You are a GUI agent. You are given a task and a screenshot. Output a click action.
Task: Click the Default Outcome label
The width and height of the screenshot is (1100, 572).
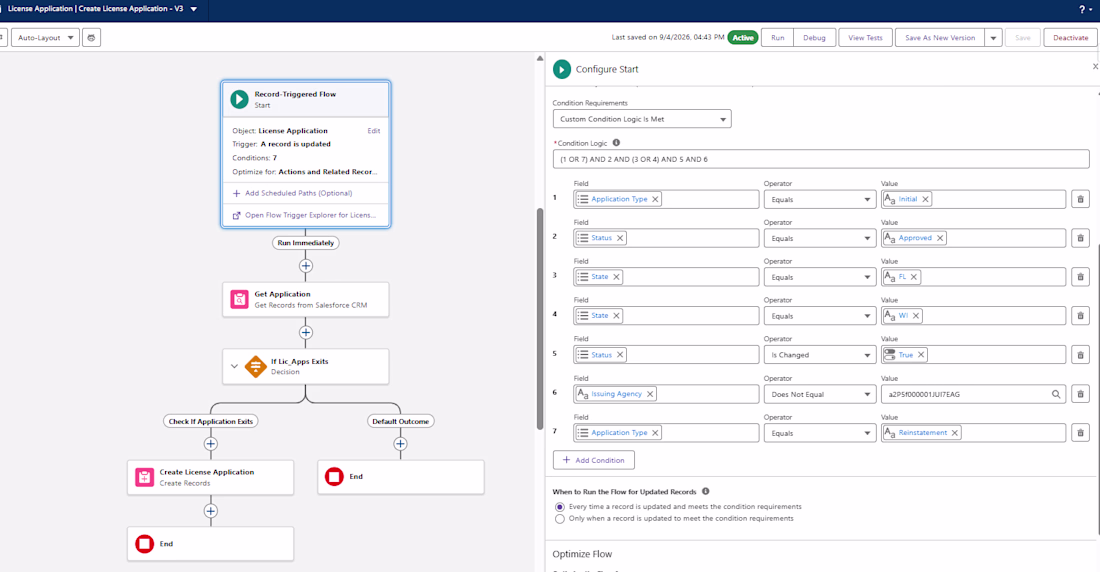(x=400, y=421)
